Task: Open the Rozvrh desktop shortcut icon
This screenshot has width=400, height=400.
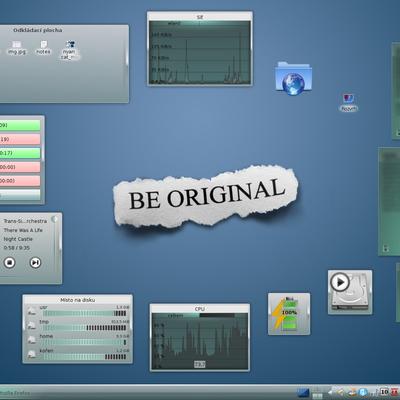Action: (349, 103)
